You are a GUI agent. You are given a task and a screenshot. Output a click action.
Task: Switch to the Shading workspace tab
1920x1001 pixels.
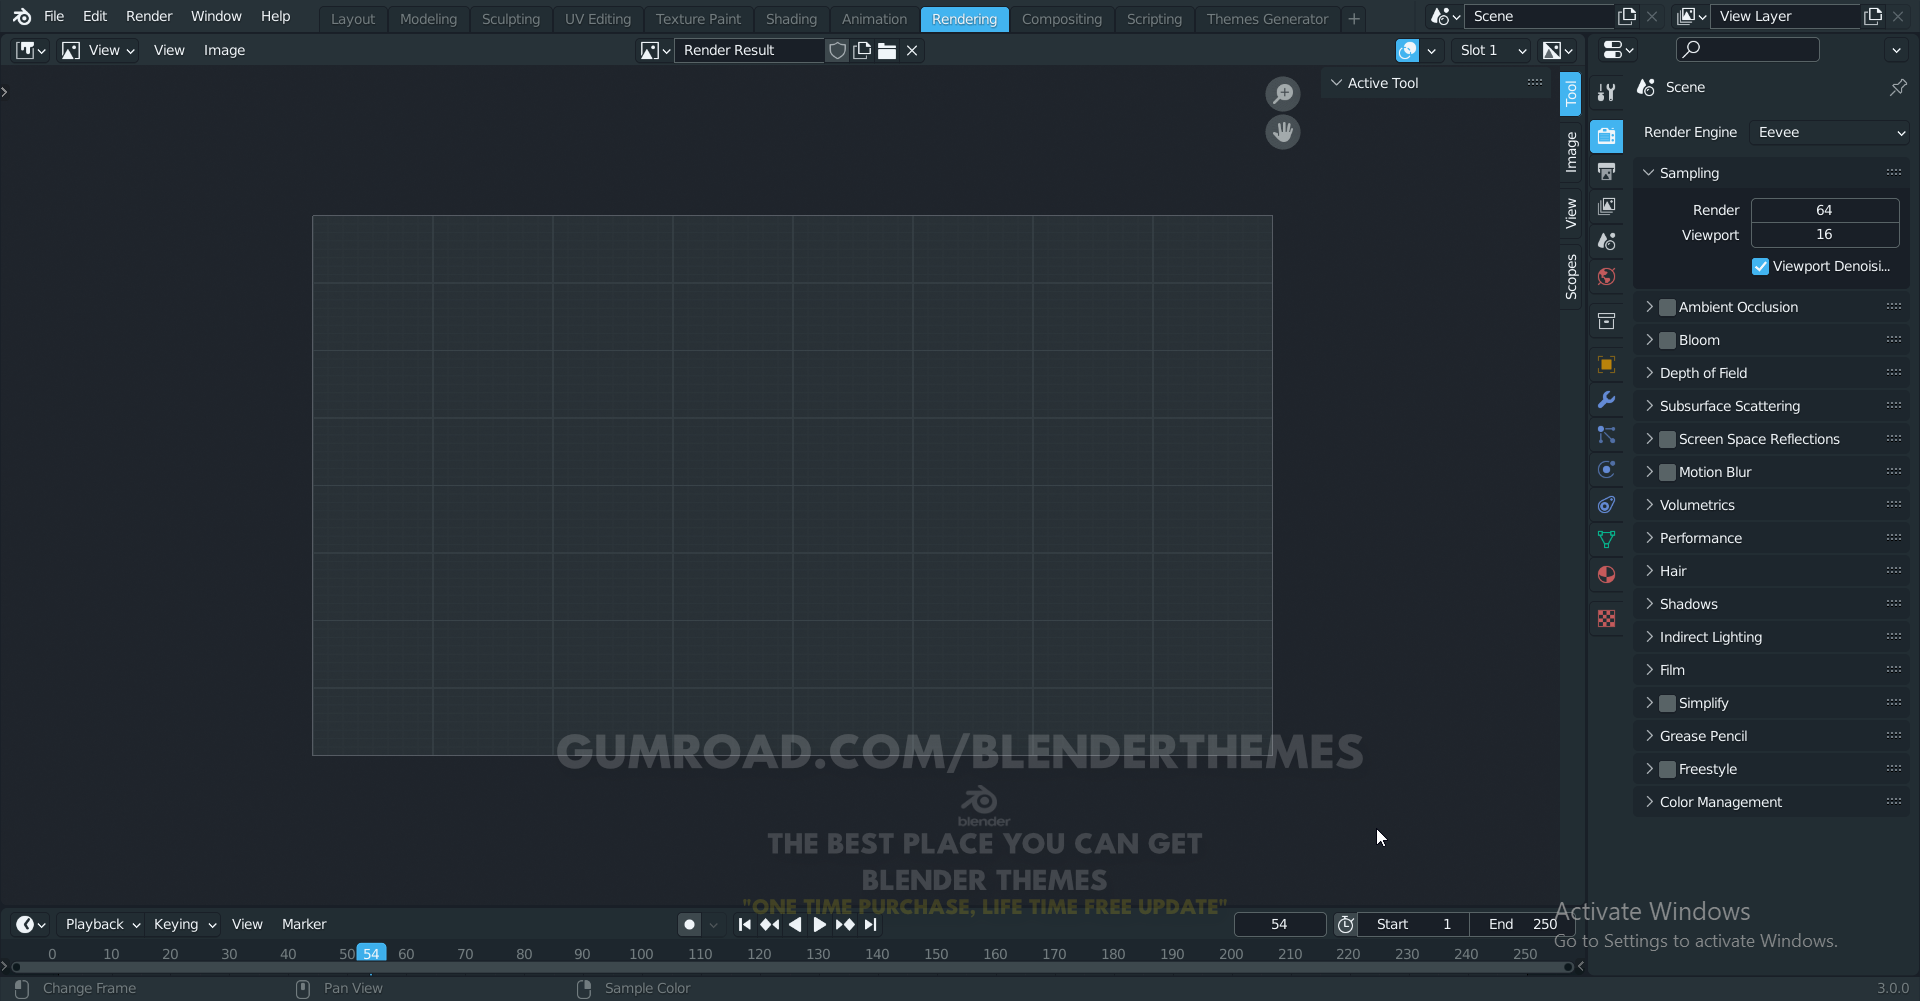[791, 19]
